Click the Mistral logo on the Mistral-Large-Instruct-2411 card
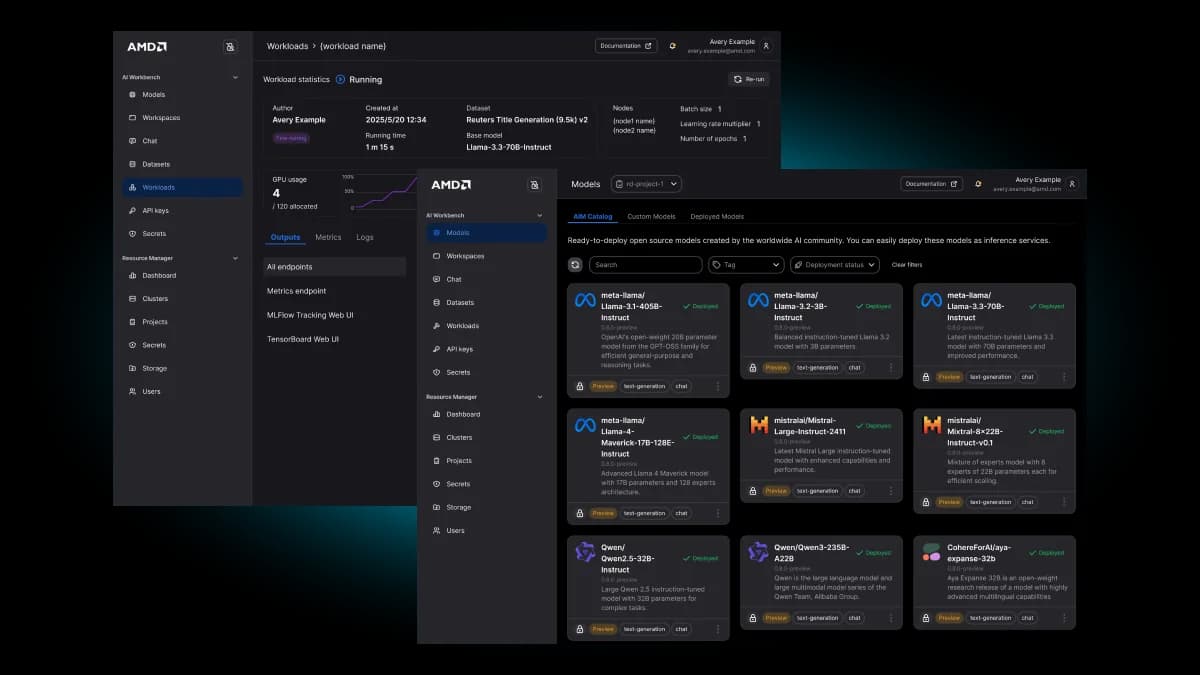This screenshot has height=675, width=1200. 759,425
